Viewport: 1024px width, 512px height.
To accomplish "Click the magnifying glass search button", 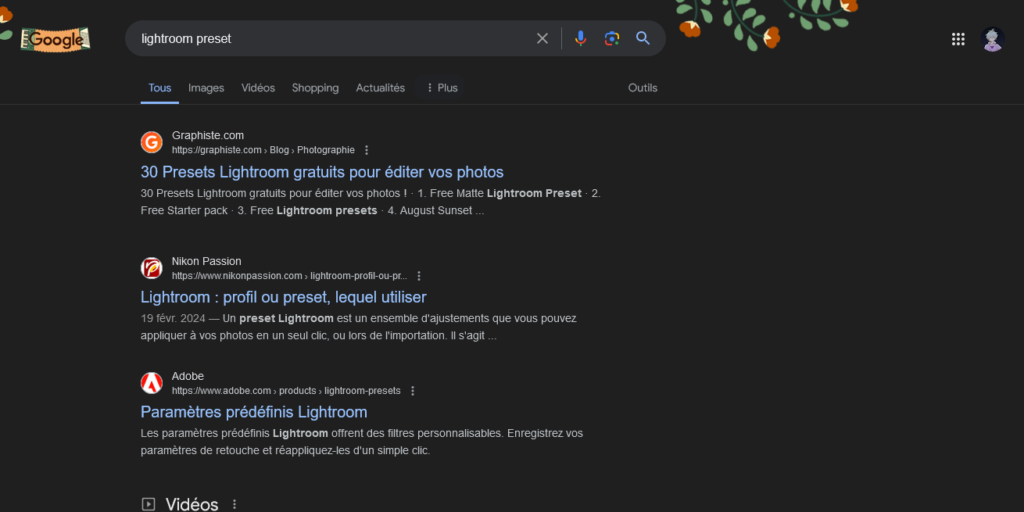I will click(643, 39).
